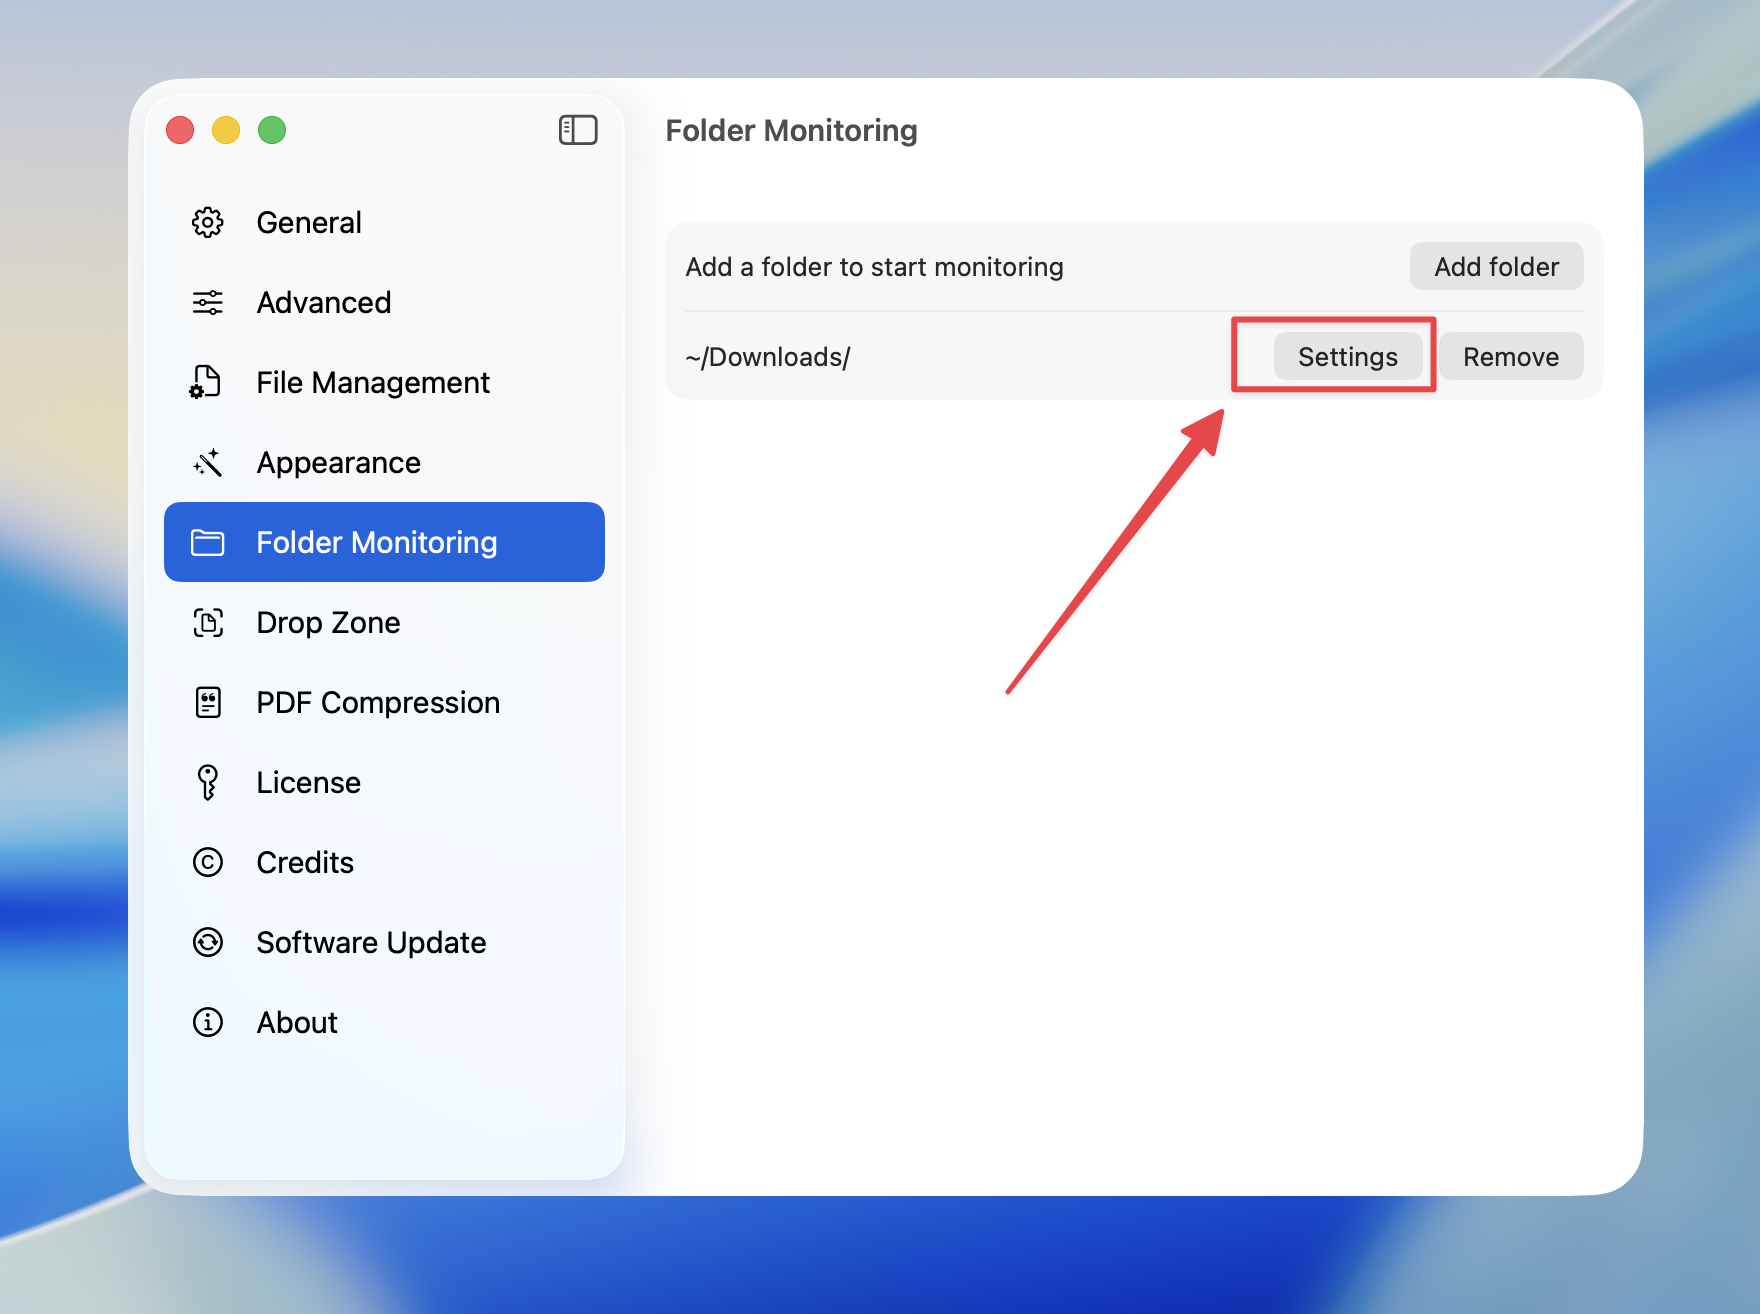
Task: Switch to the Appearance section
Action: (x=338, y=462)
